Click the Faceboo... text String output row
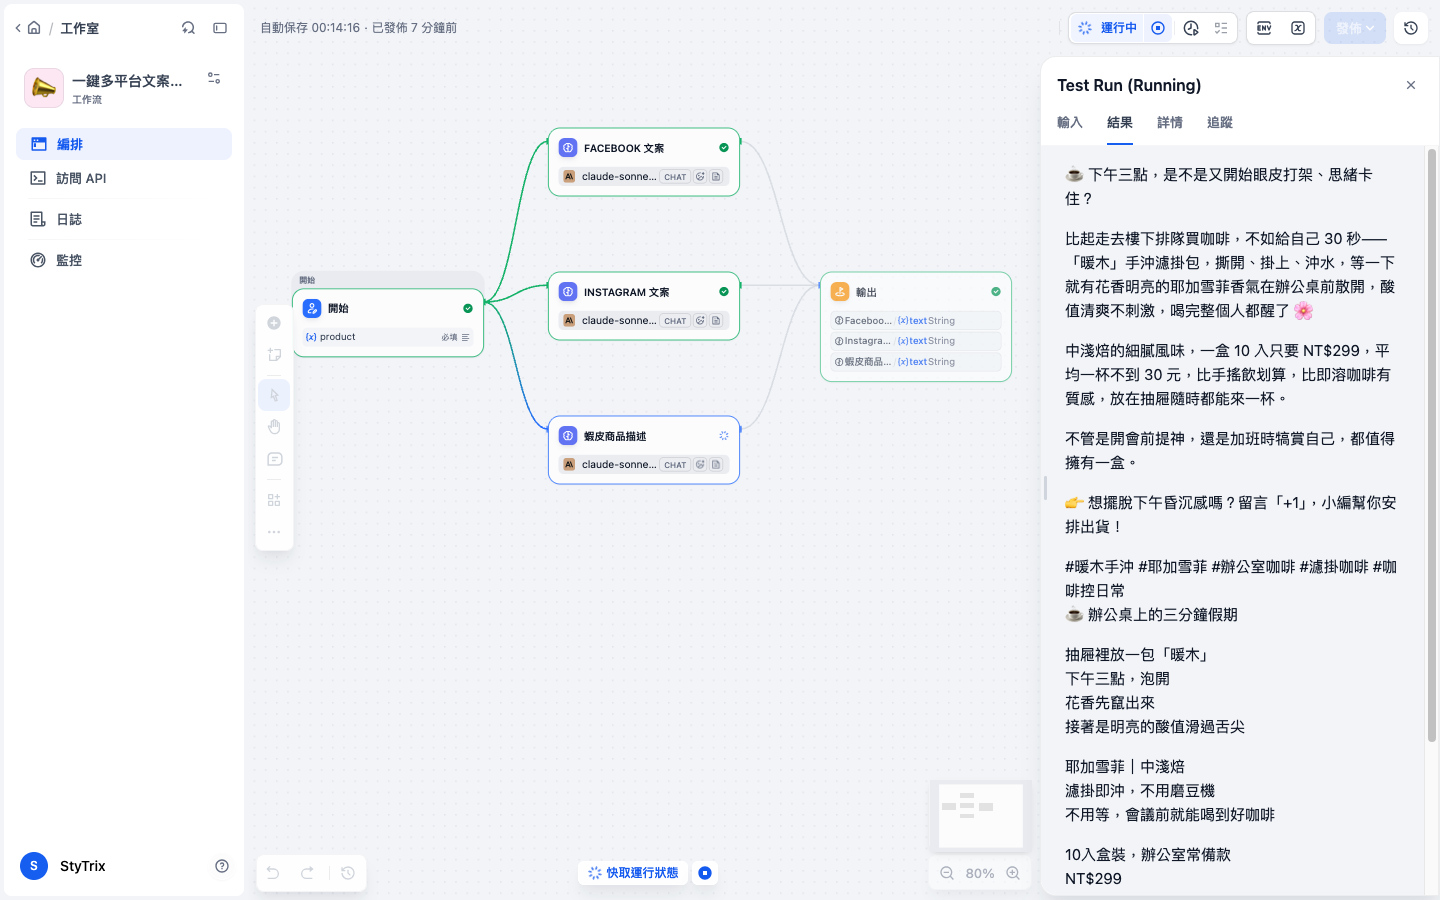This screenshot has height=900, width=1440. (x=916, y=321)
